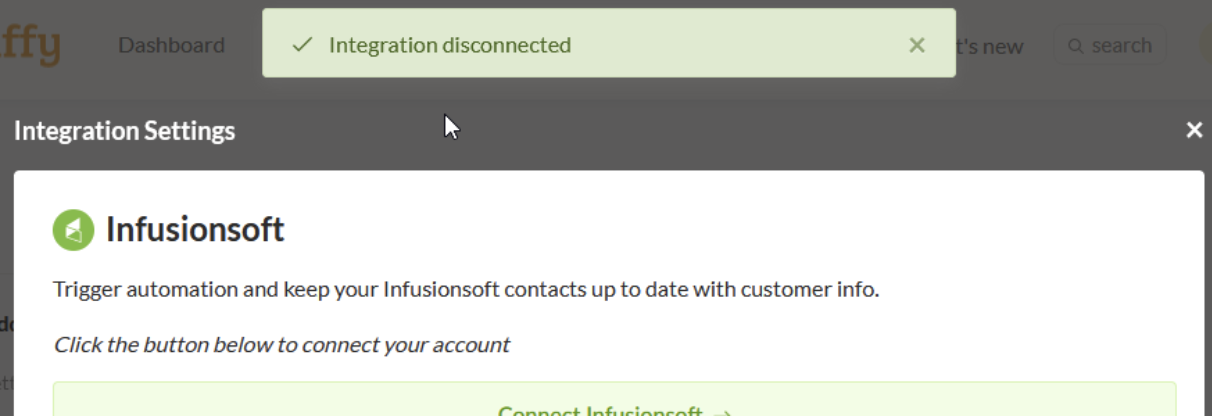Close the Integration Settings dialog
Image resolution: width=1212 pixels, height=416 pixels.
pyautogui.click(x=1194, y=130)
